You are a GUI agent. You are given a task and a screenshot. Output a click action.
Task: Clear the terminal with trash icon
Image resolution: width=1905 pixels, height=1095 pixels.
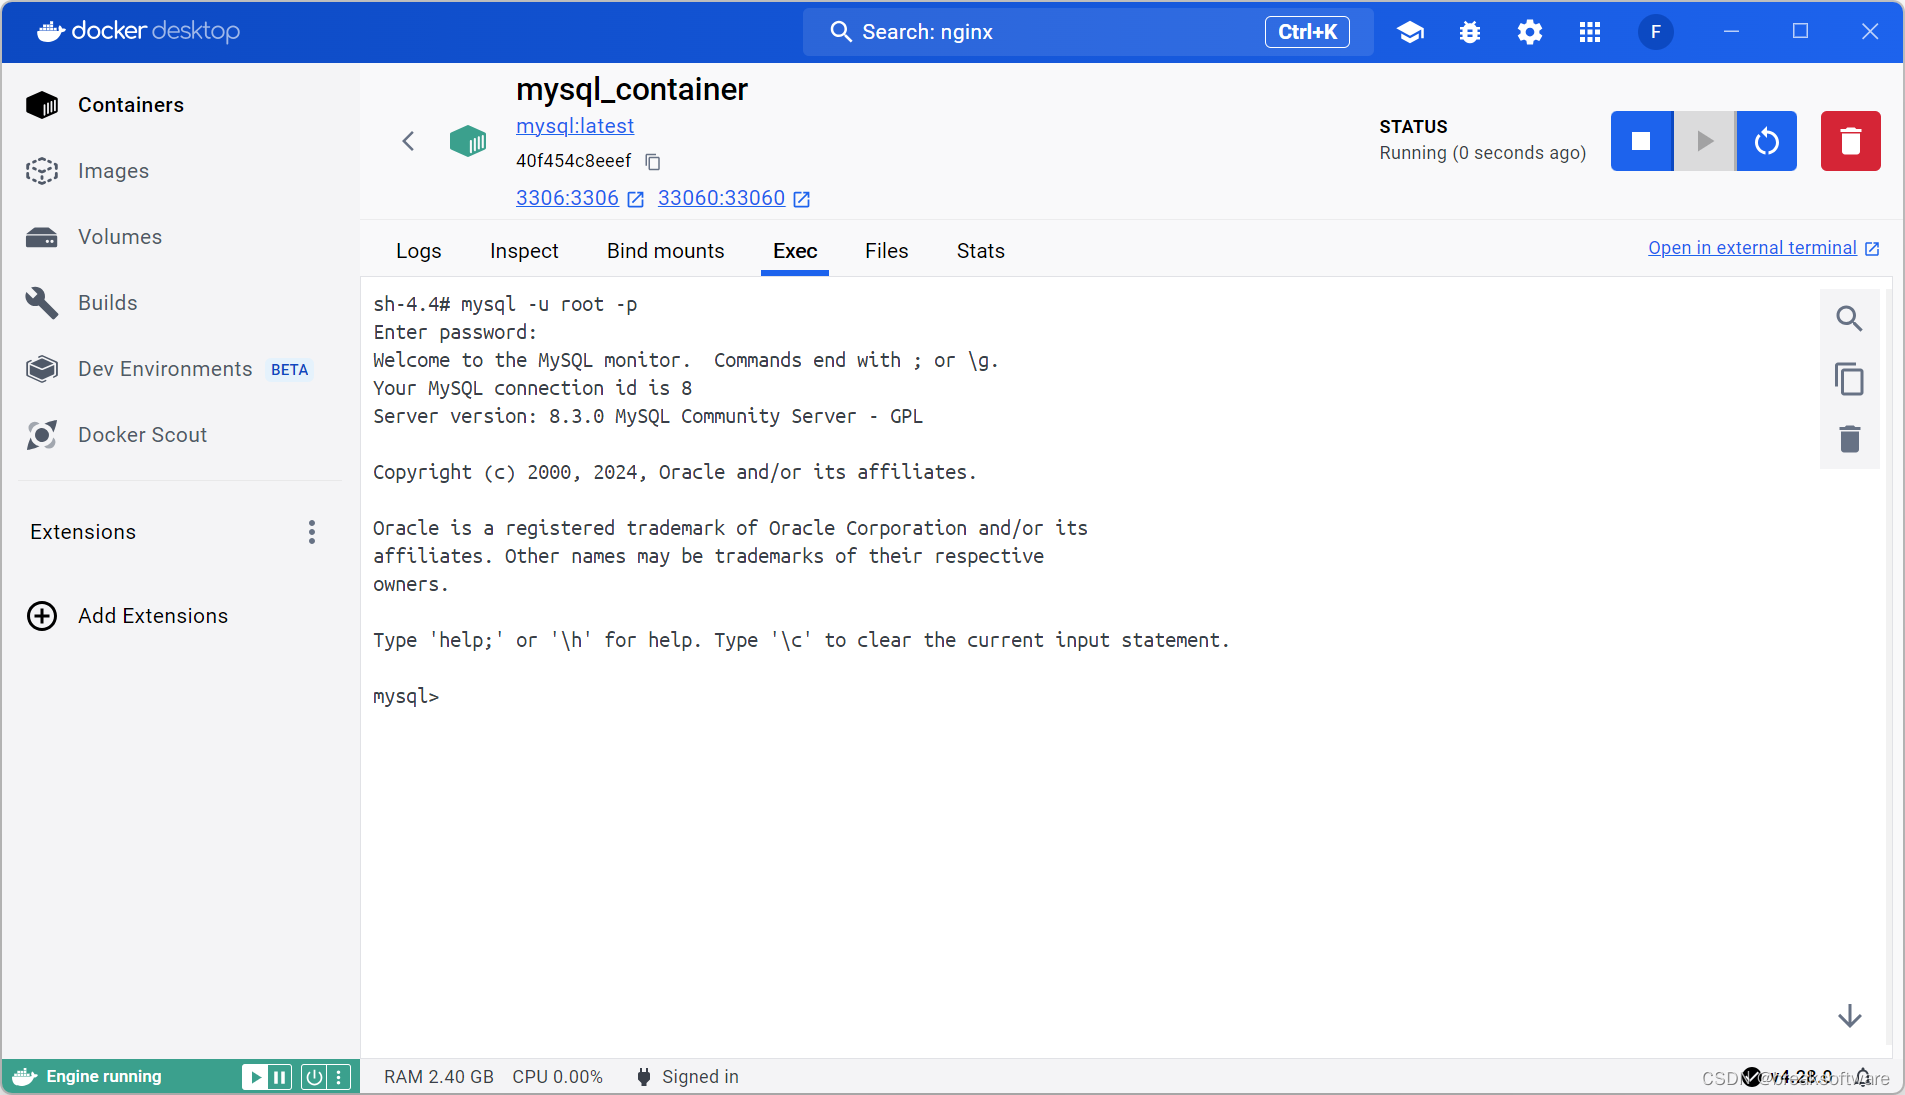coord(1849,439)
